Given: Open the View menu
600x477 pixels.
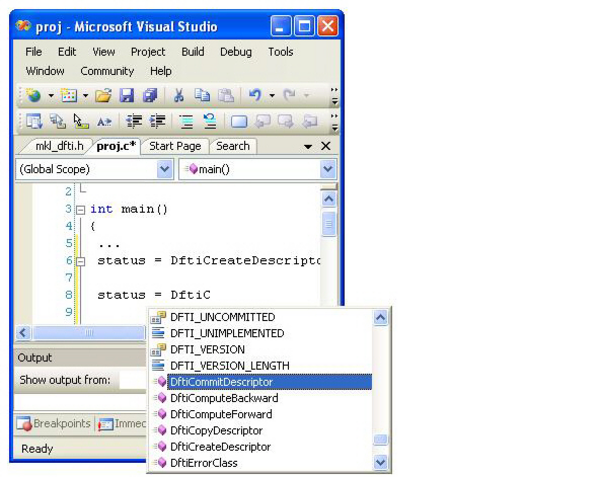Looking at the screenshot, I should [104, 52].
